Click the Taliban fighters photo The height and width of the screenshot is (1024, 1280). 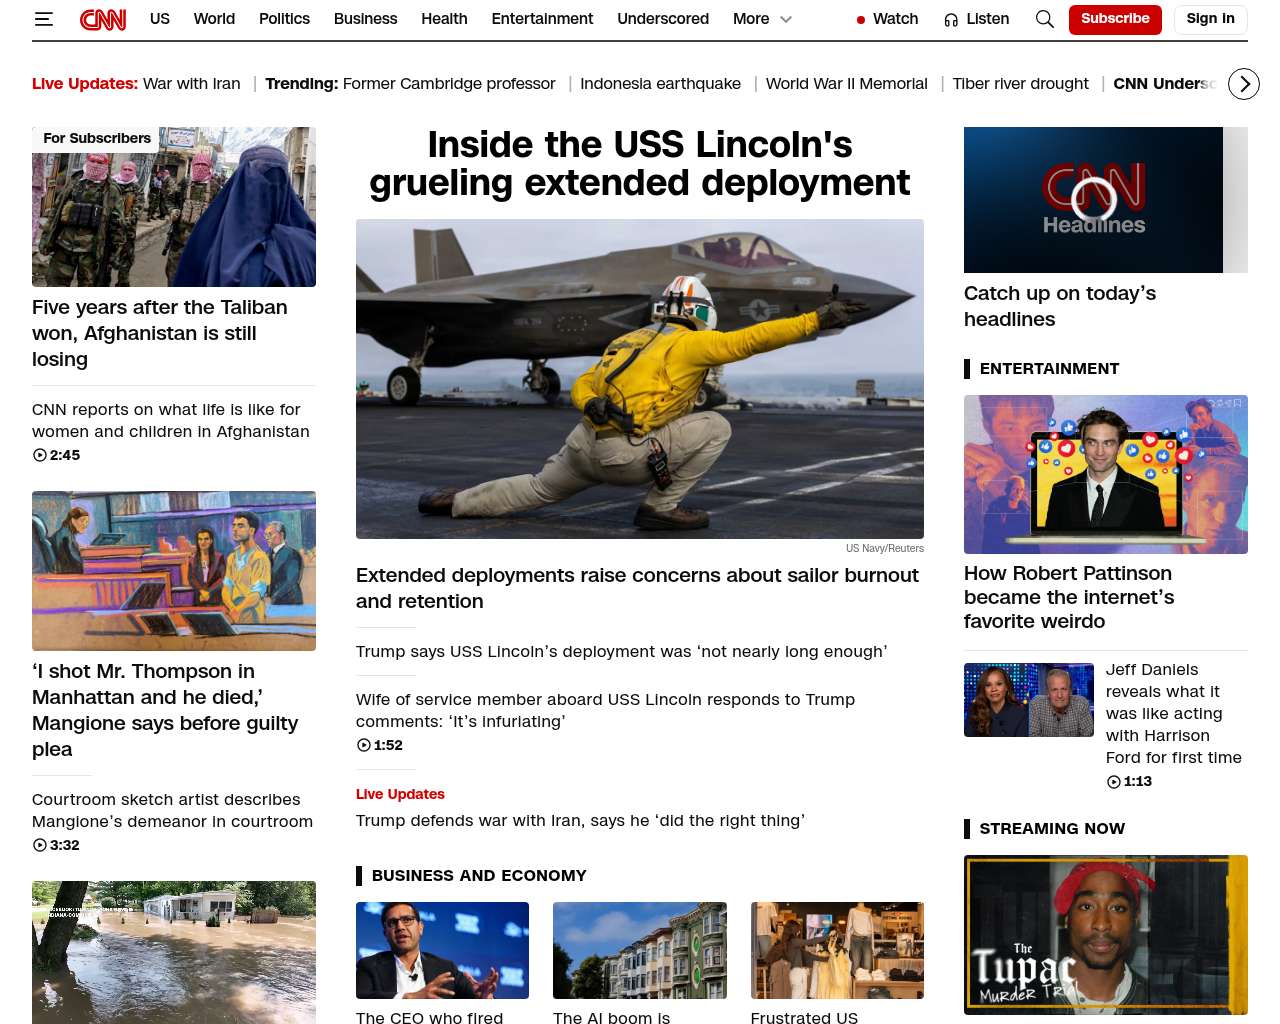coord(174,207)
